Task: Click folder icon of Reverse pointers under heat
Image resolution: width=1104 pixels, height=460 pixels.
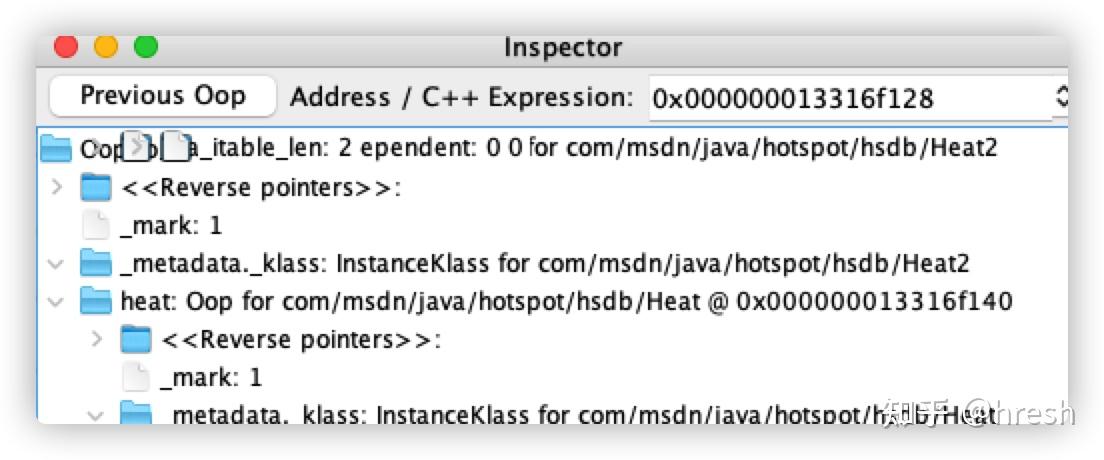Action: 136,339
